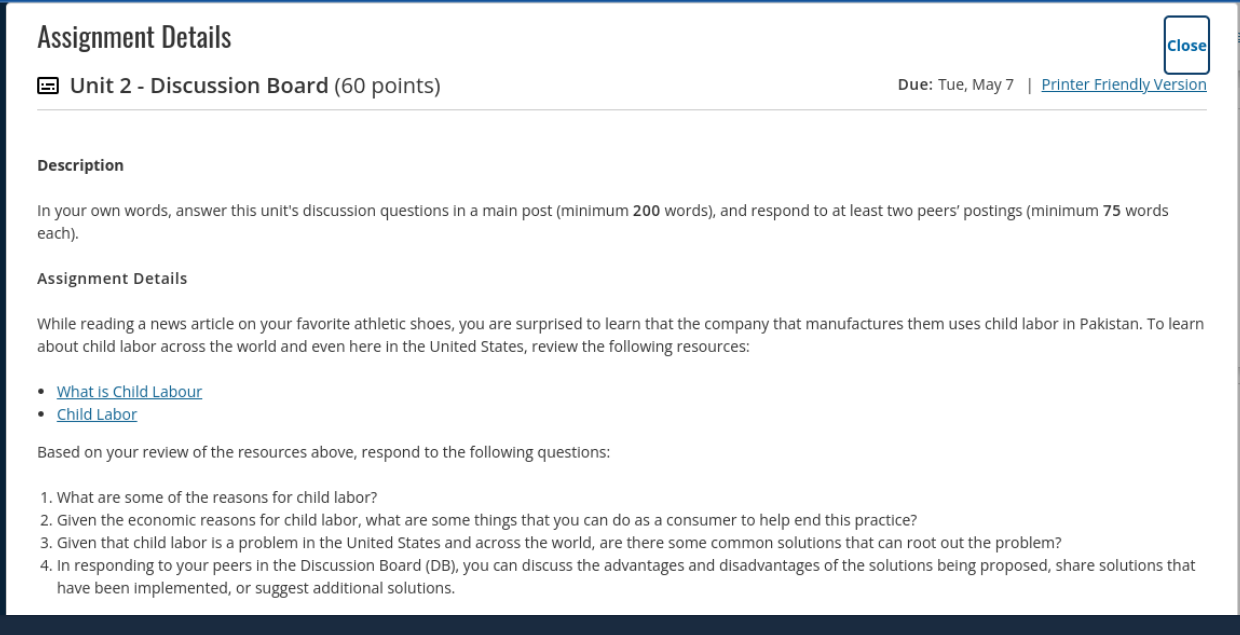Click the discussion board icon beside Unit 2

tap(48, 86)
